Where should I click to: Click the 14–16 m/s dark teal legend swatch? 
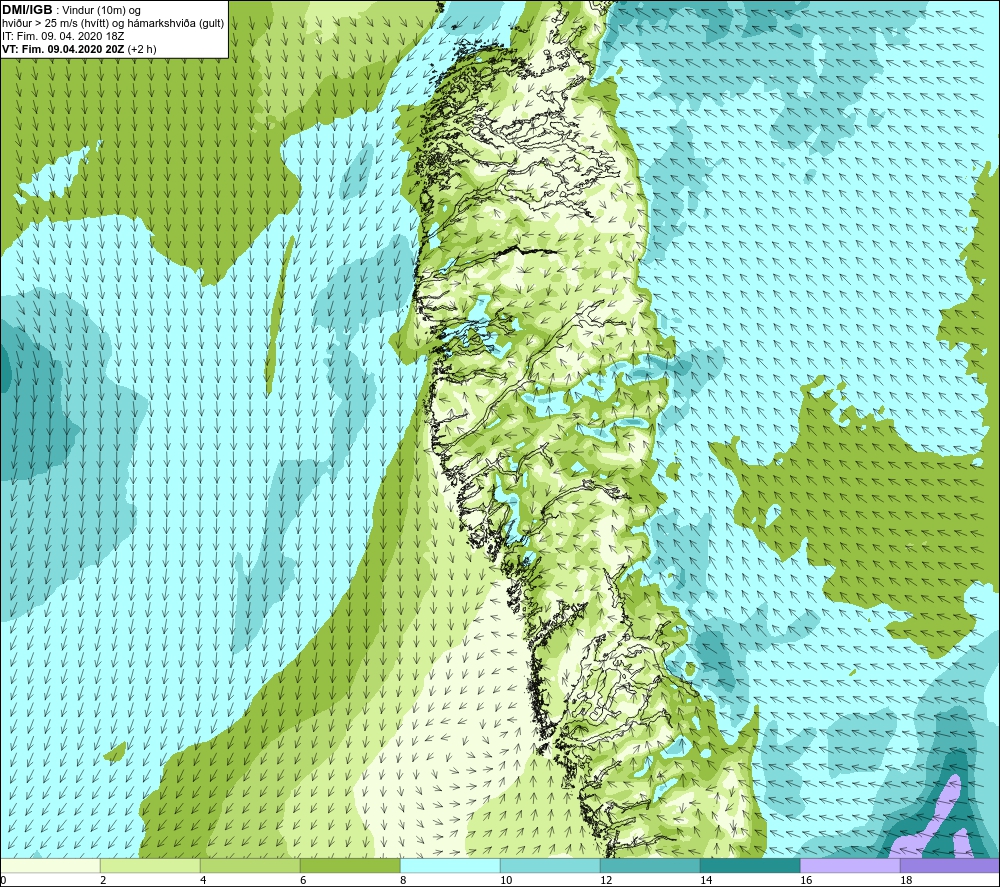point(750,865)
